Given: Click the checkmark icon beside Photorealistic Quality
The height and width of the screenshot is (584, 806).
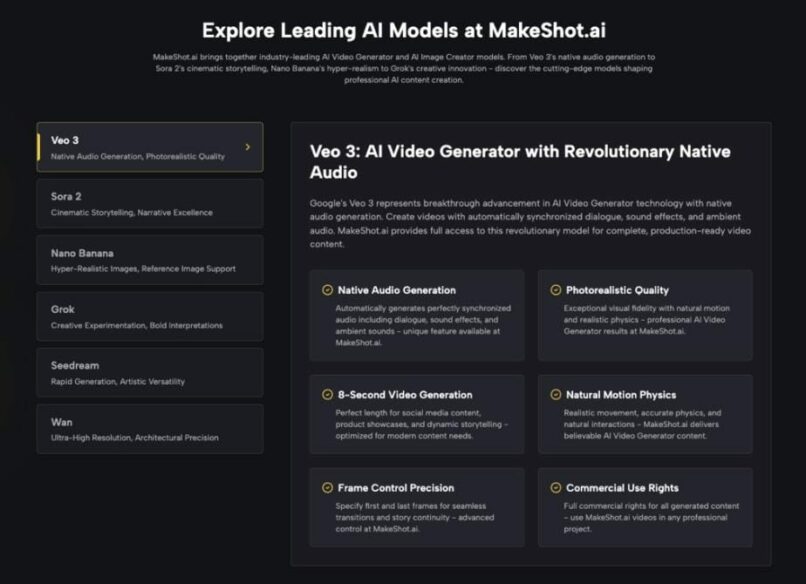Looking at the screenshot, I should (x=558, y=290).
